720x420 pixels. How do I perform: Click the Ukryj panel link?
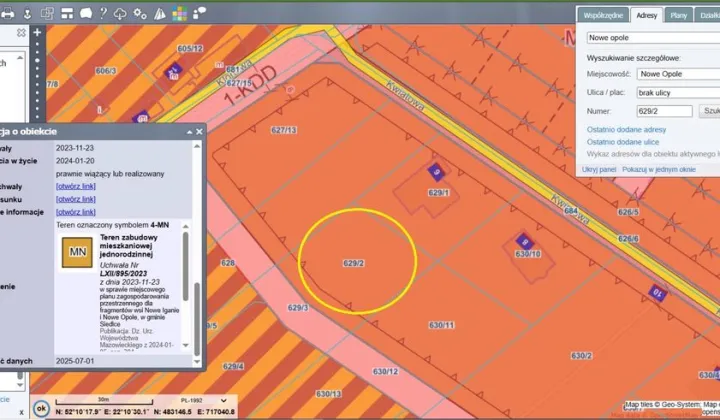pyautogui.click(x=599, y=170)
